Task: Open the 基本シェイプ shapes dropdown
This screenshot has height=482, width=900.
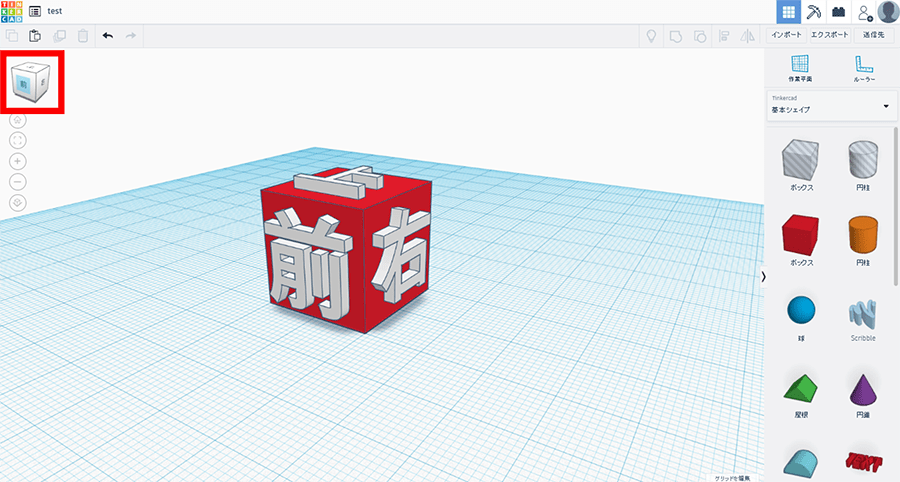Action: [x=832, y=106]
